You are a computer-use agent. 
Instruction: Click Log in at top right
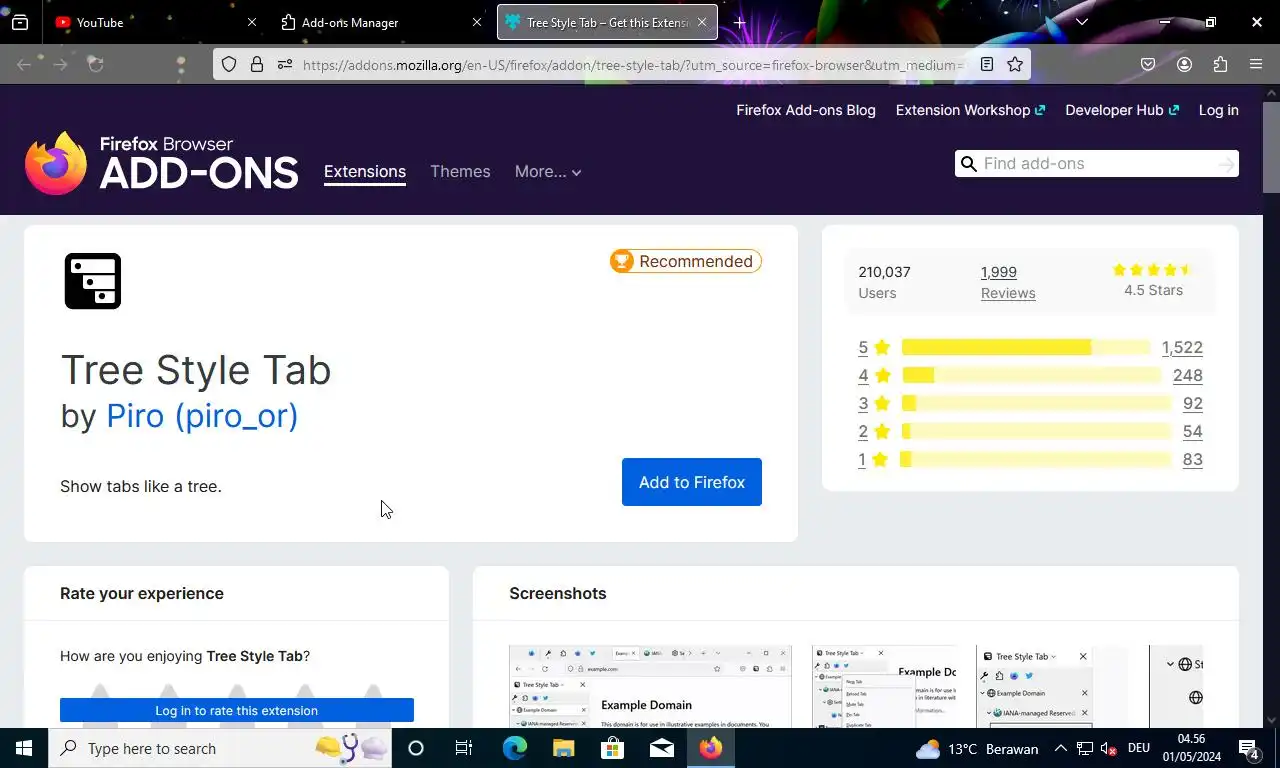(x=1218, y=110)
